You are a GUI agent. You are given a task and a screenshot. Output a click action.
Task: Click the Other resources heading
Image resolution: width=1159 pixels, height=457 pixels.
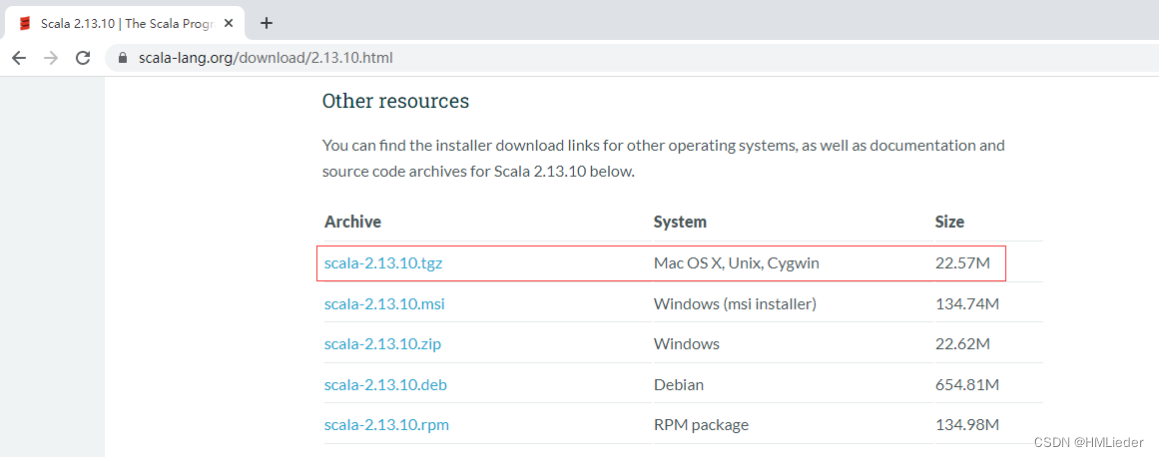click(x=395, y=101)
